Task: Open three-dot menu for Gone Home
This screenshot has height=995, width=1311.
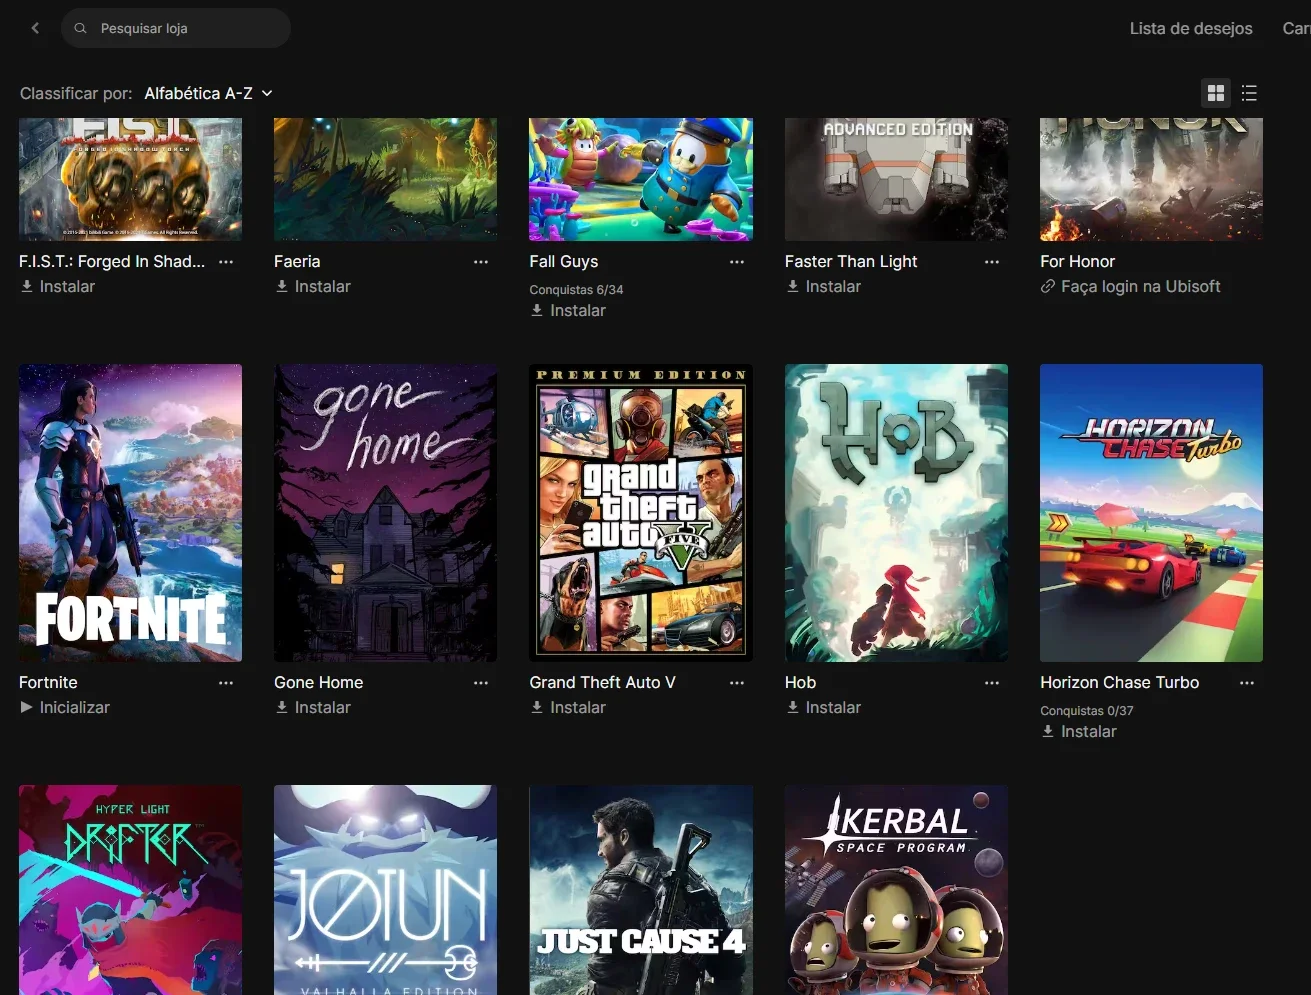Action: click(481, 683)
